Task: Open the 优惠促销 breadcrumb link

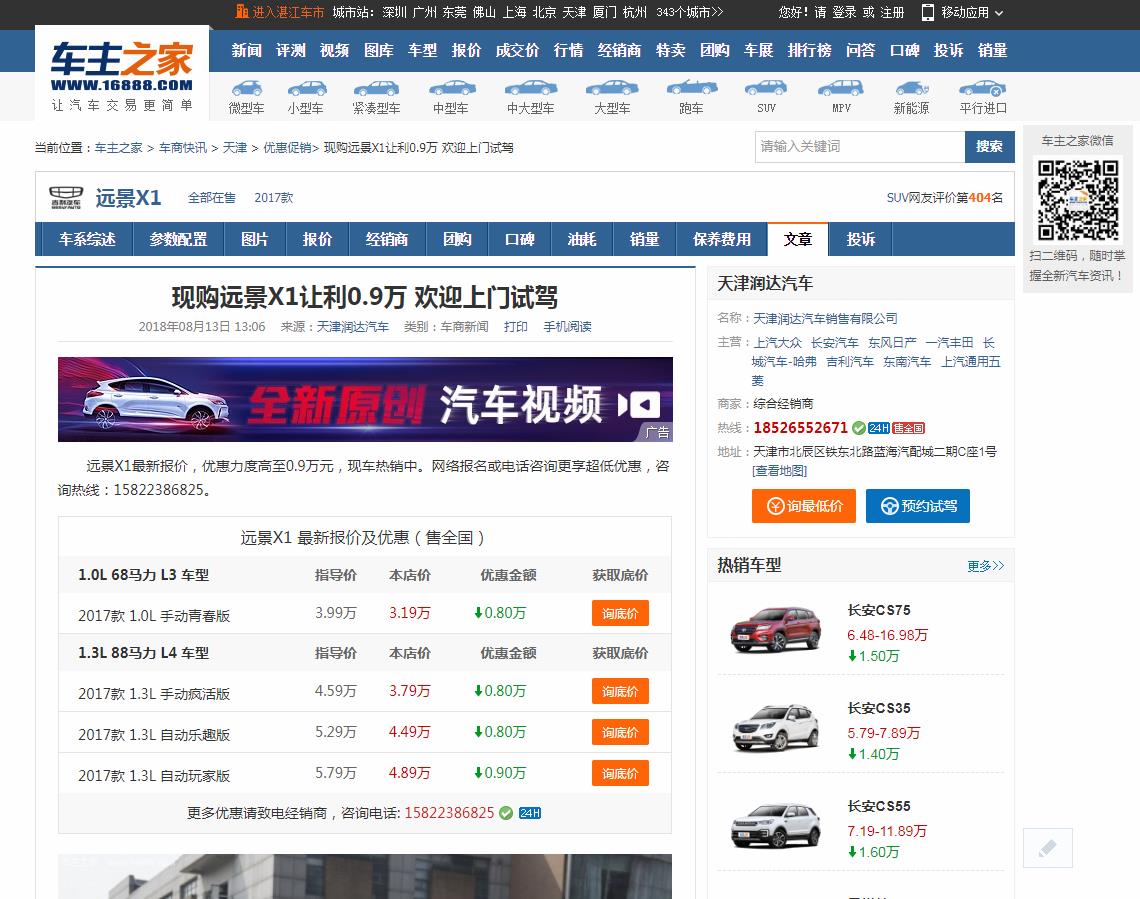Action: pyautogui.click(x=287, y=148)
